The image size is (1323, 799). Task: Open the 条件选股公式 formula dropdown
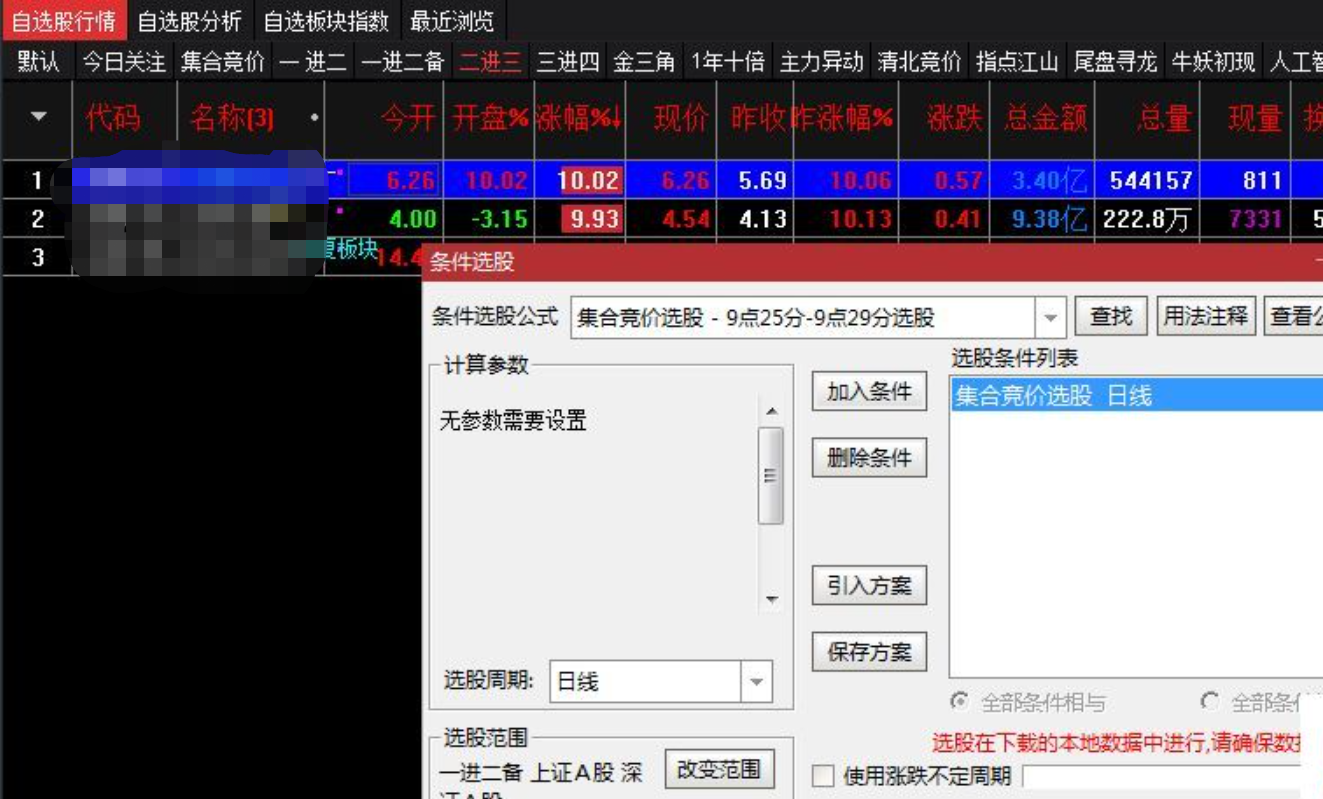tap(1050, 318)
